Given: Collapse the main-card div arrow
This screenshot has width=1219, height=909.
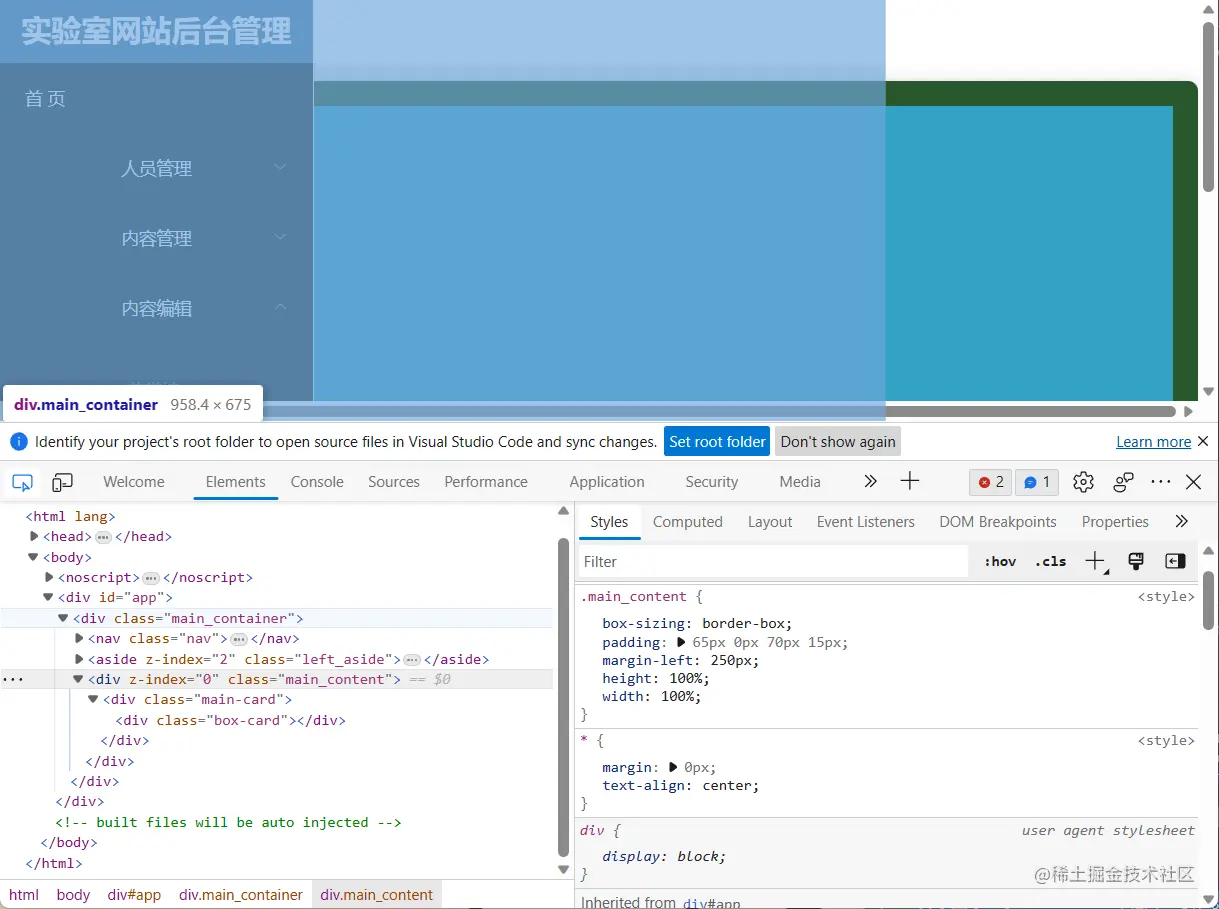Looking at the screenshot, I should point(94,700).
